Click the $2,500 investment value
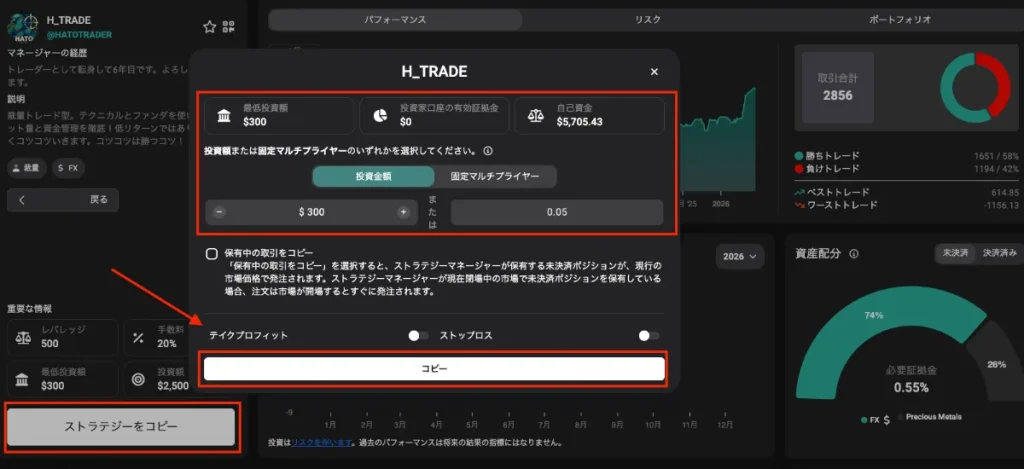This screenshot has width=1024, height=469. (x=173, y=385)
